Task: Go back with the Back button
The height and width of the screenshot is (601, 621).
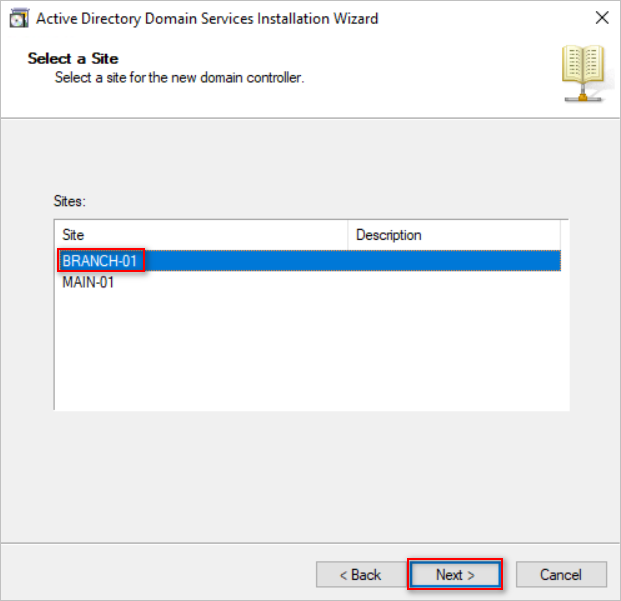Action: click(x=361, y=574)
